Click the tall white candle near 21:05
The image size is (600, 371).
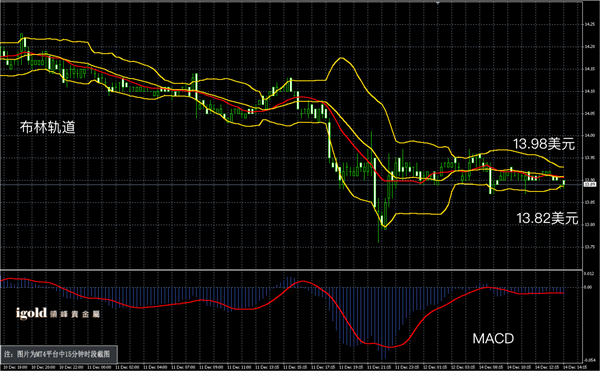point(375,183)
